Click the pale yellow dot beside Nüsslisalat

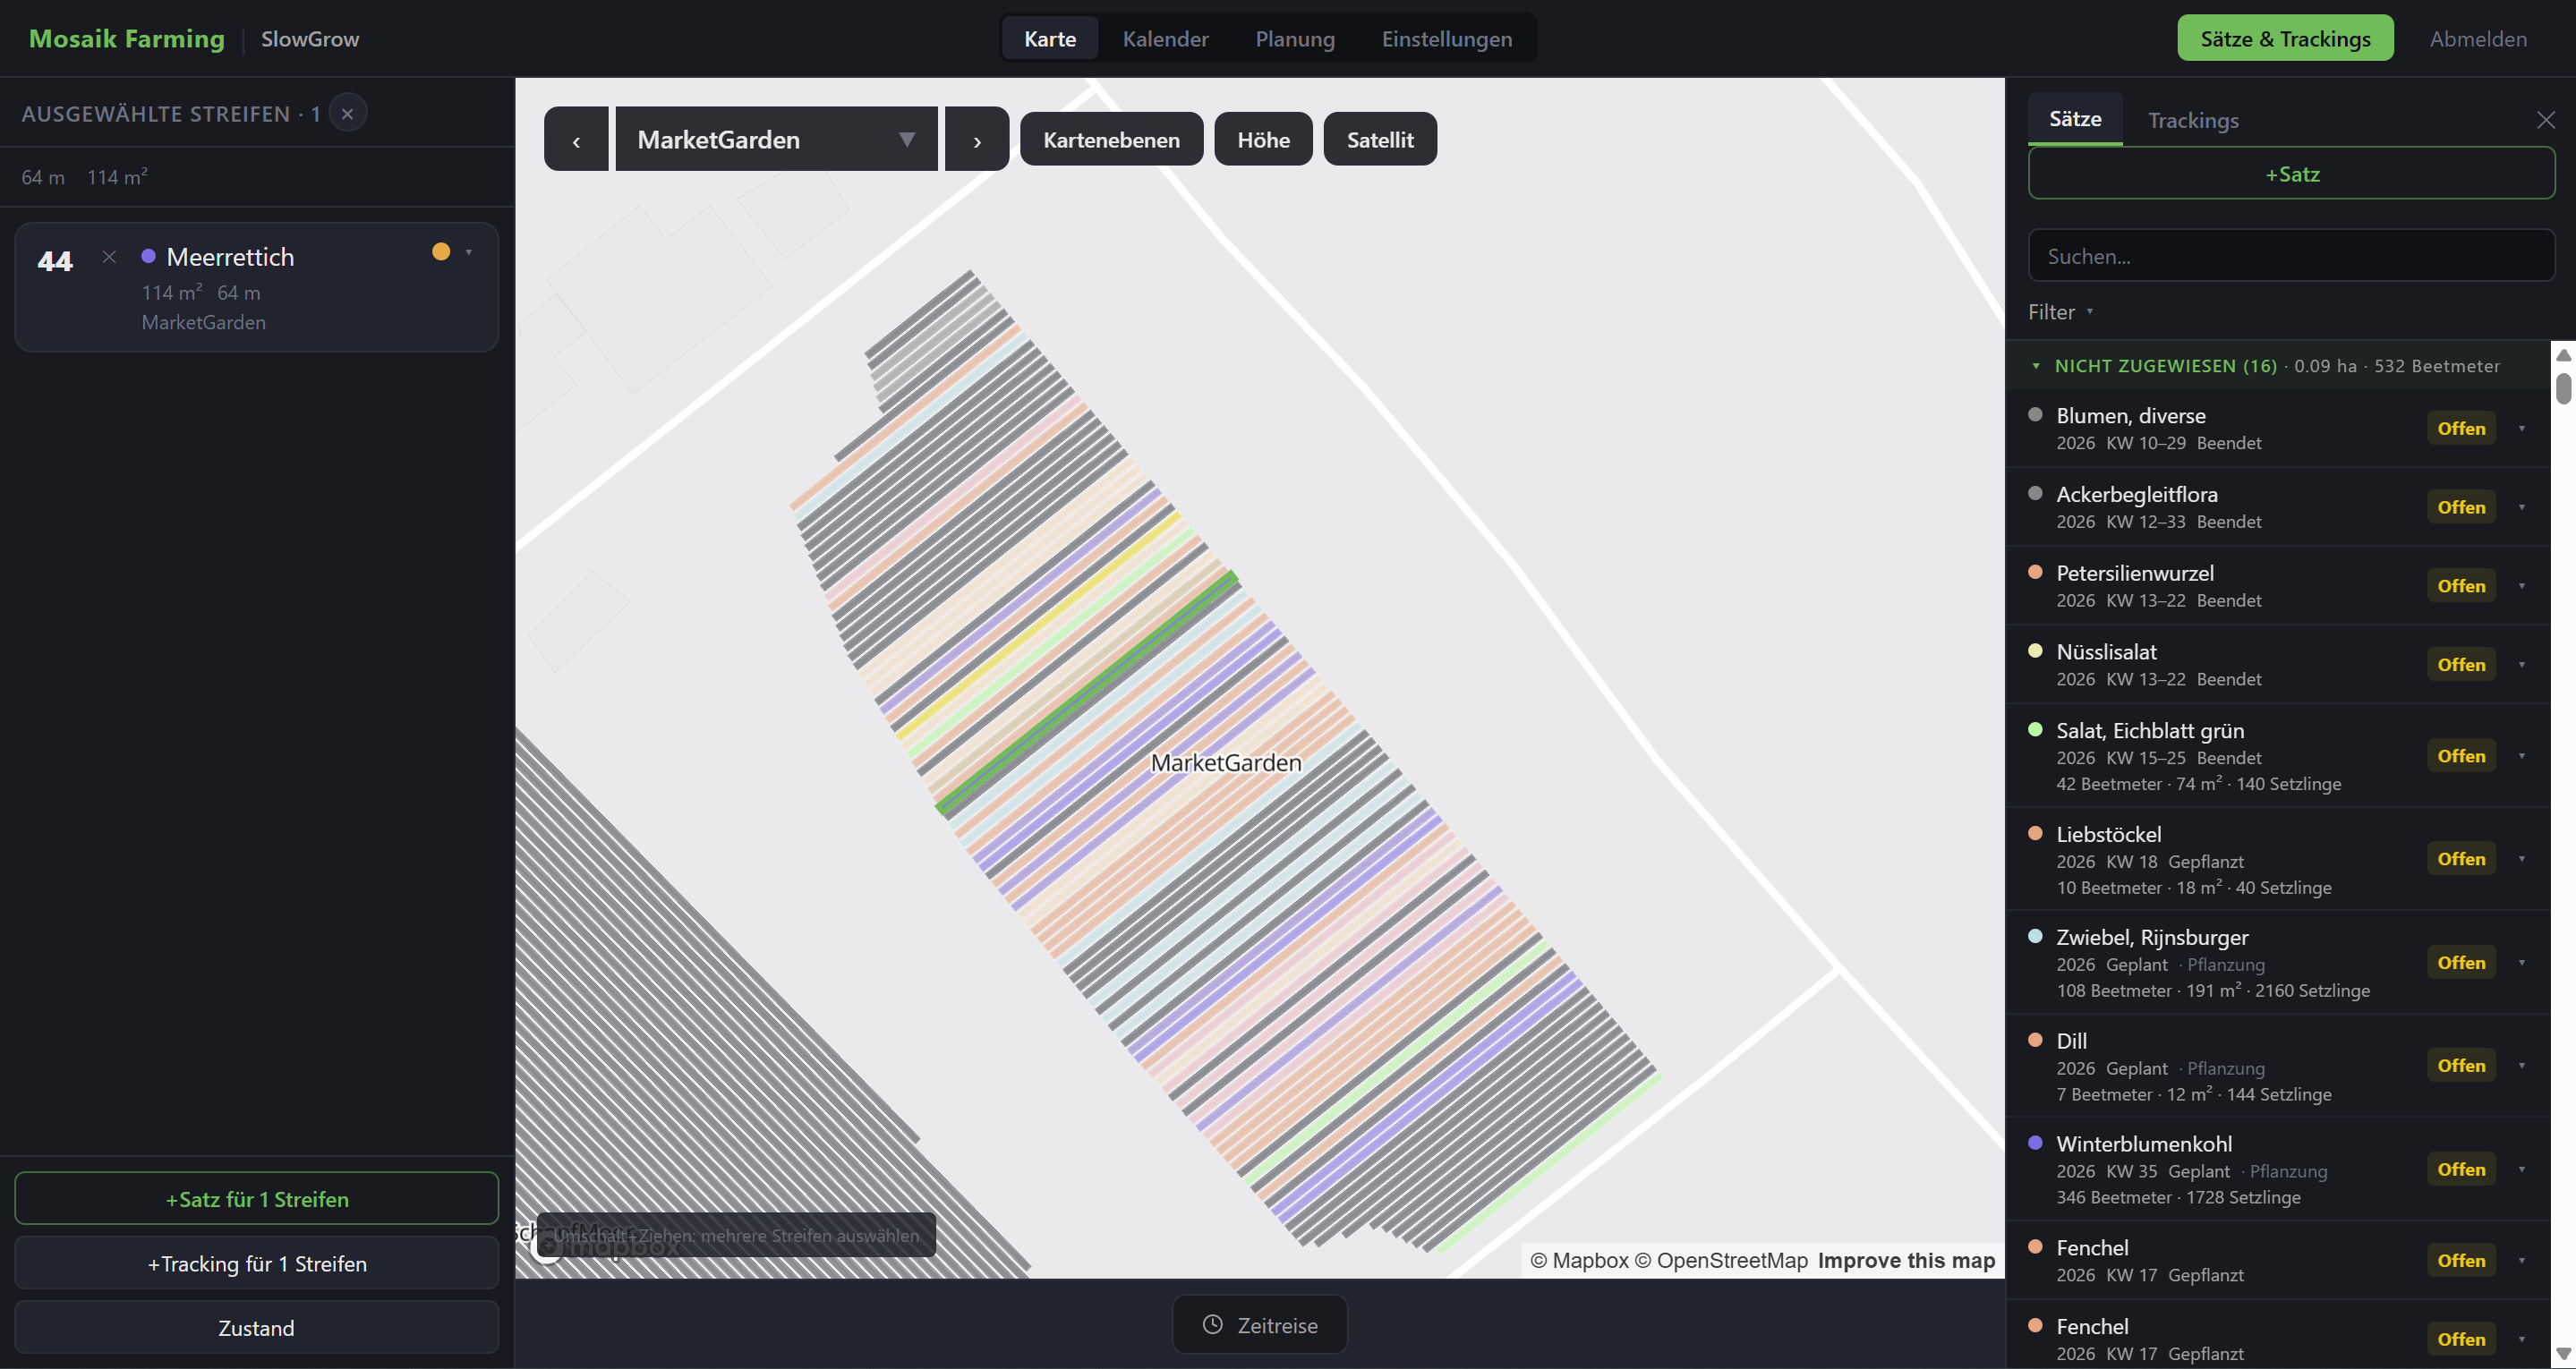click(x=2035, y=651)
